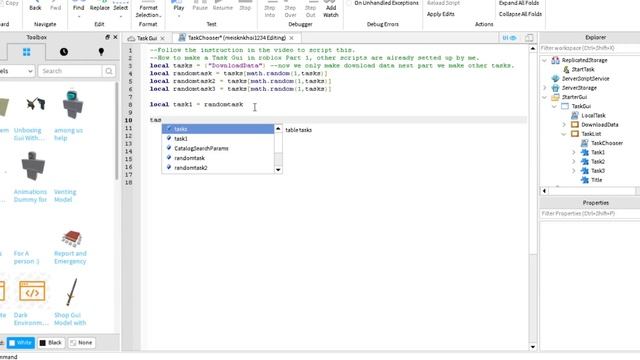This screenshot has width=640, height=360.
Task: Click the script editor scroll-down arrow
Action: (x=533, y=347)
